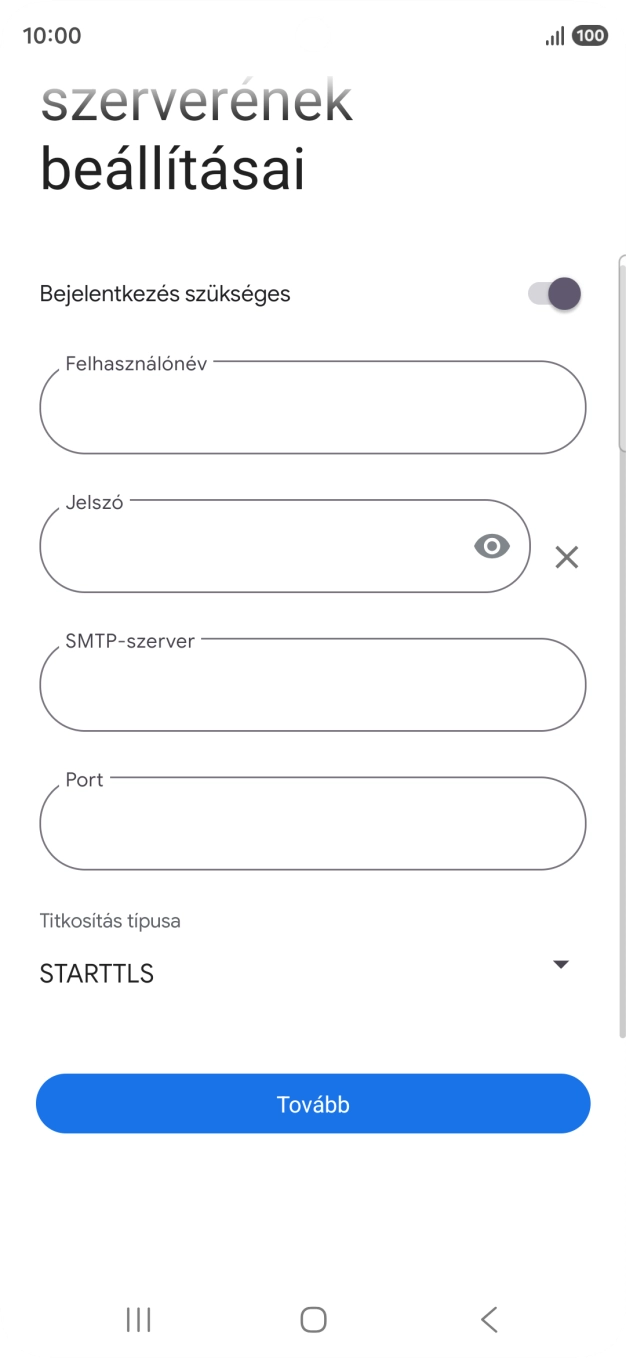This screenshot has width=626, height=1358.
Task: Tap the battery level indicator
Action: coord(590,36)
